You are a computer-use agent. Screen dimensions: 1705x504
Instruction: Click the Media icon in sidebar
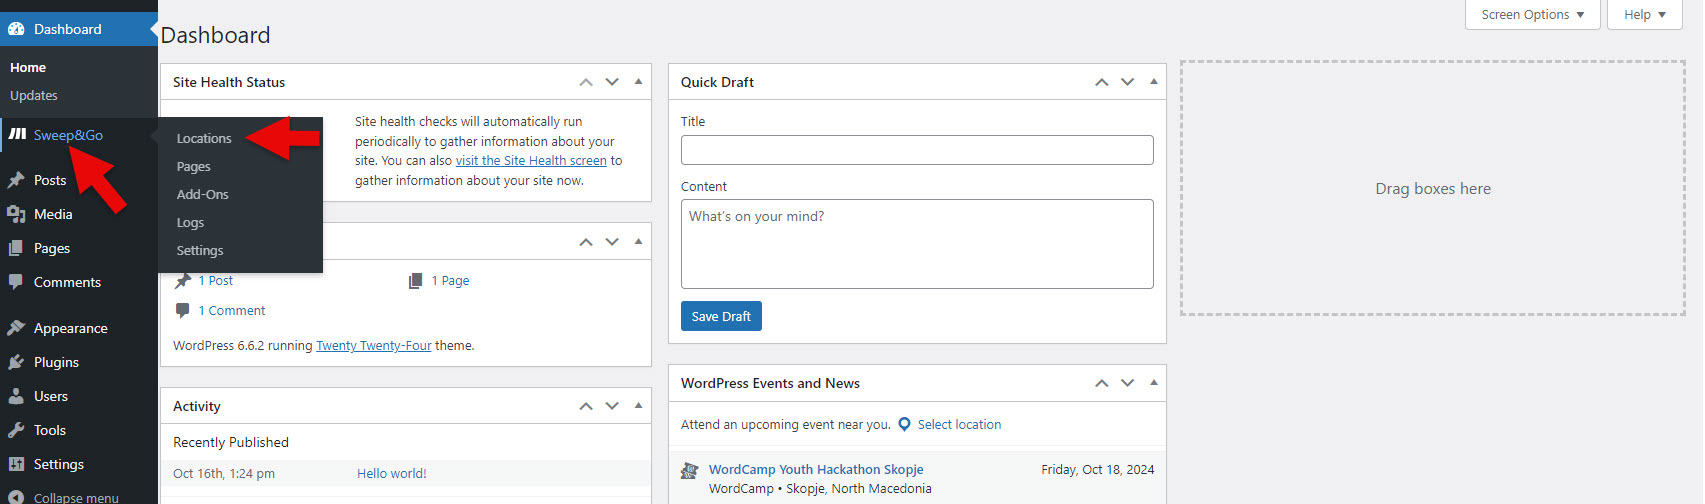tap(16, 214)
